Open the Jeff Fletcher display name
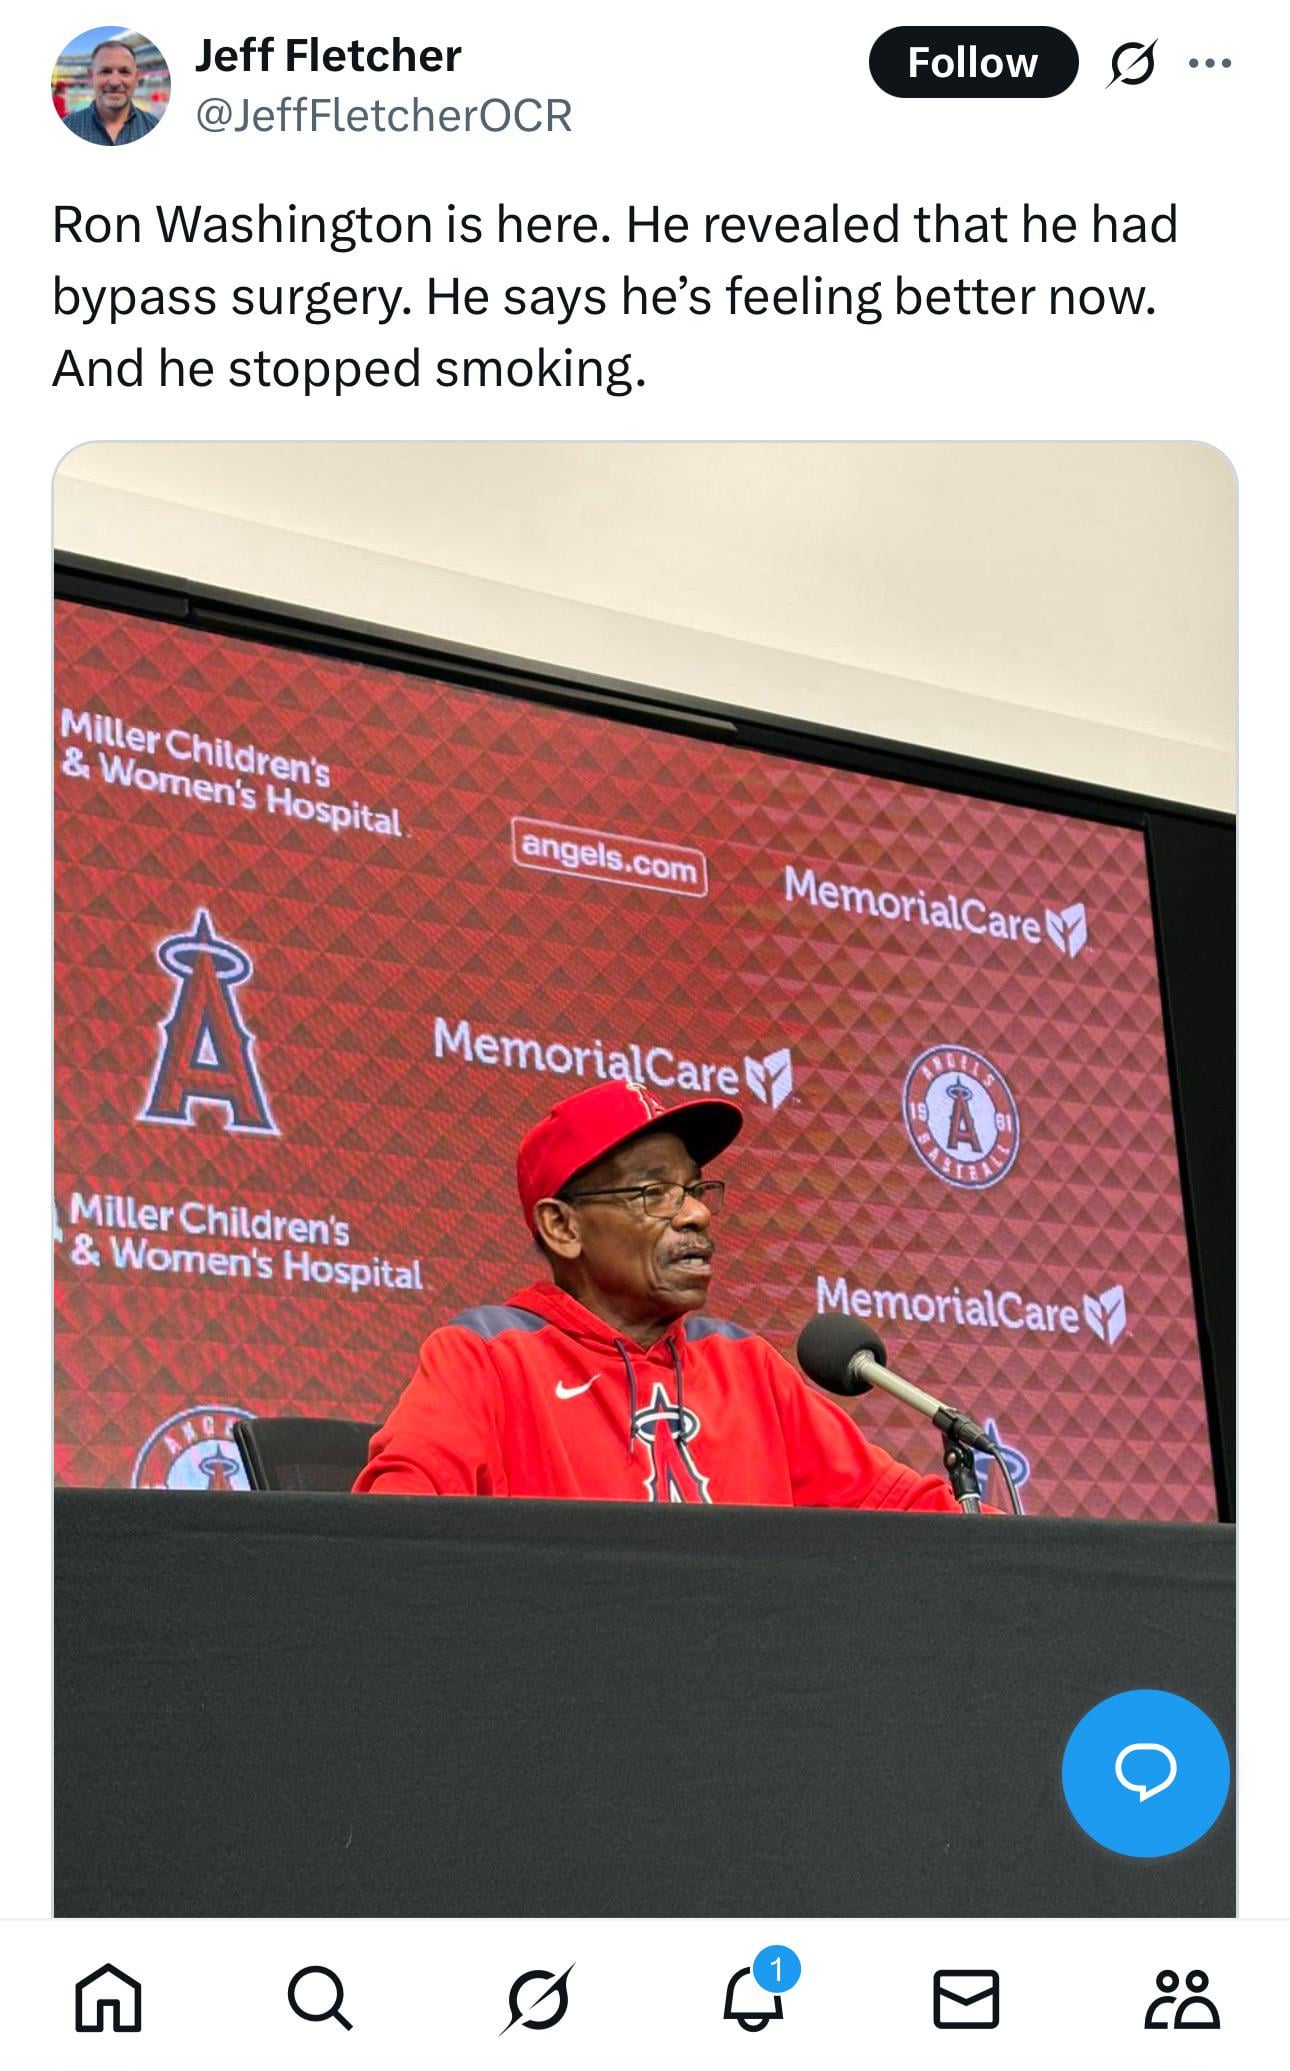 [x=328, y=56]
